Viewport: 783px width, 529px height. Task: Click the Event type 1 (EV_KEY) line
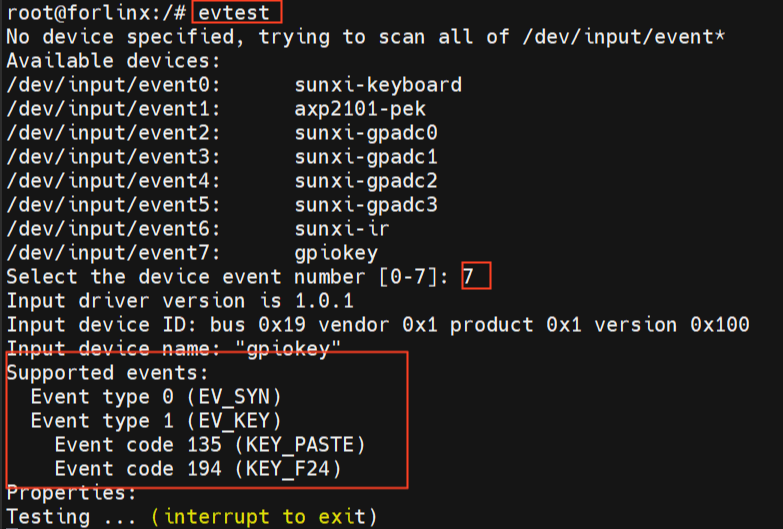[x=156, y=420]
